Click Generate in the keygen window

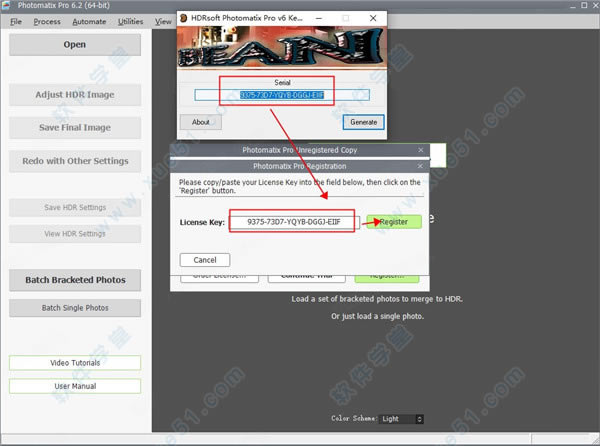point(364,122)
